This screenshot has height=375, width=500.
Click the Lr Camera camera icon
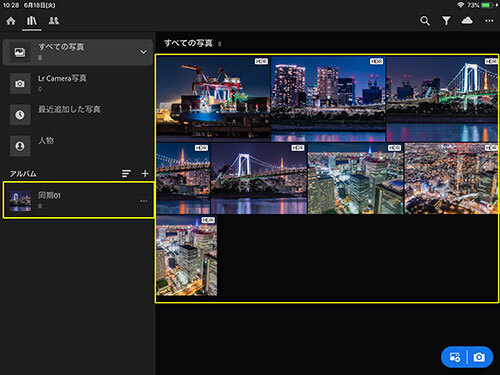pos(20,83)
